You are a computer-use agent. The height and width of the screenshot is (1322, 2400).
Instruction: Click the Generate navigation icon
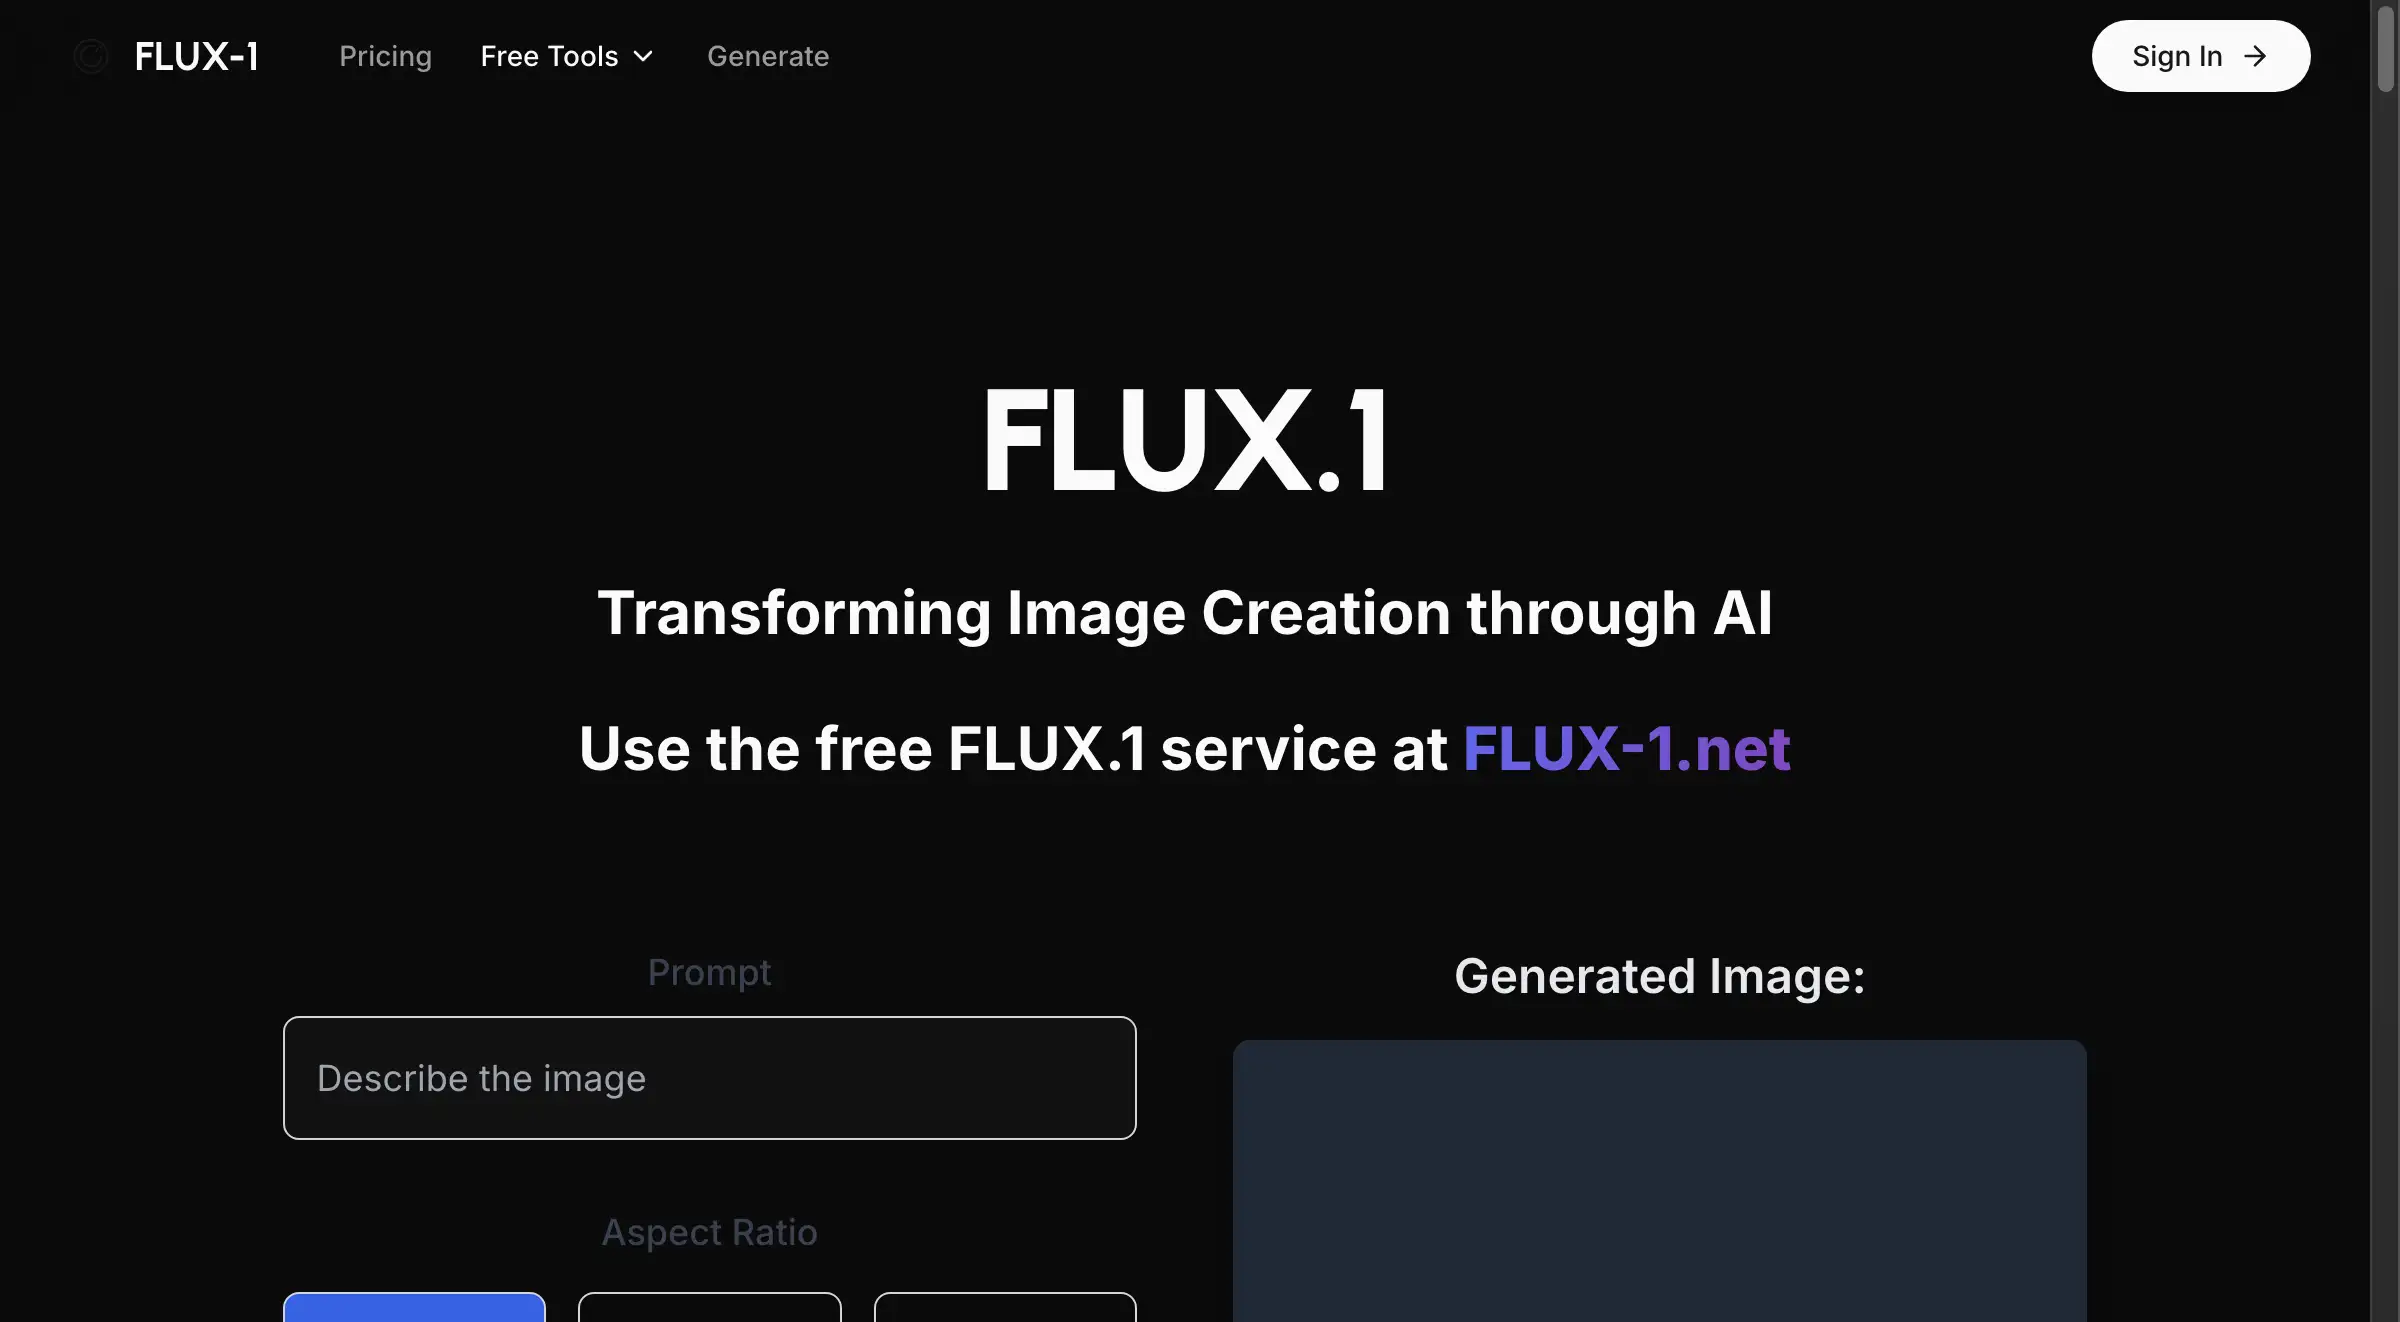click(x=768, y=55)
